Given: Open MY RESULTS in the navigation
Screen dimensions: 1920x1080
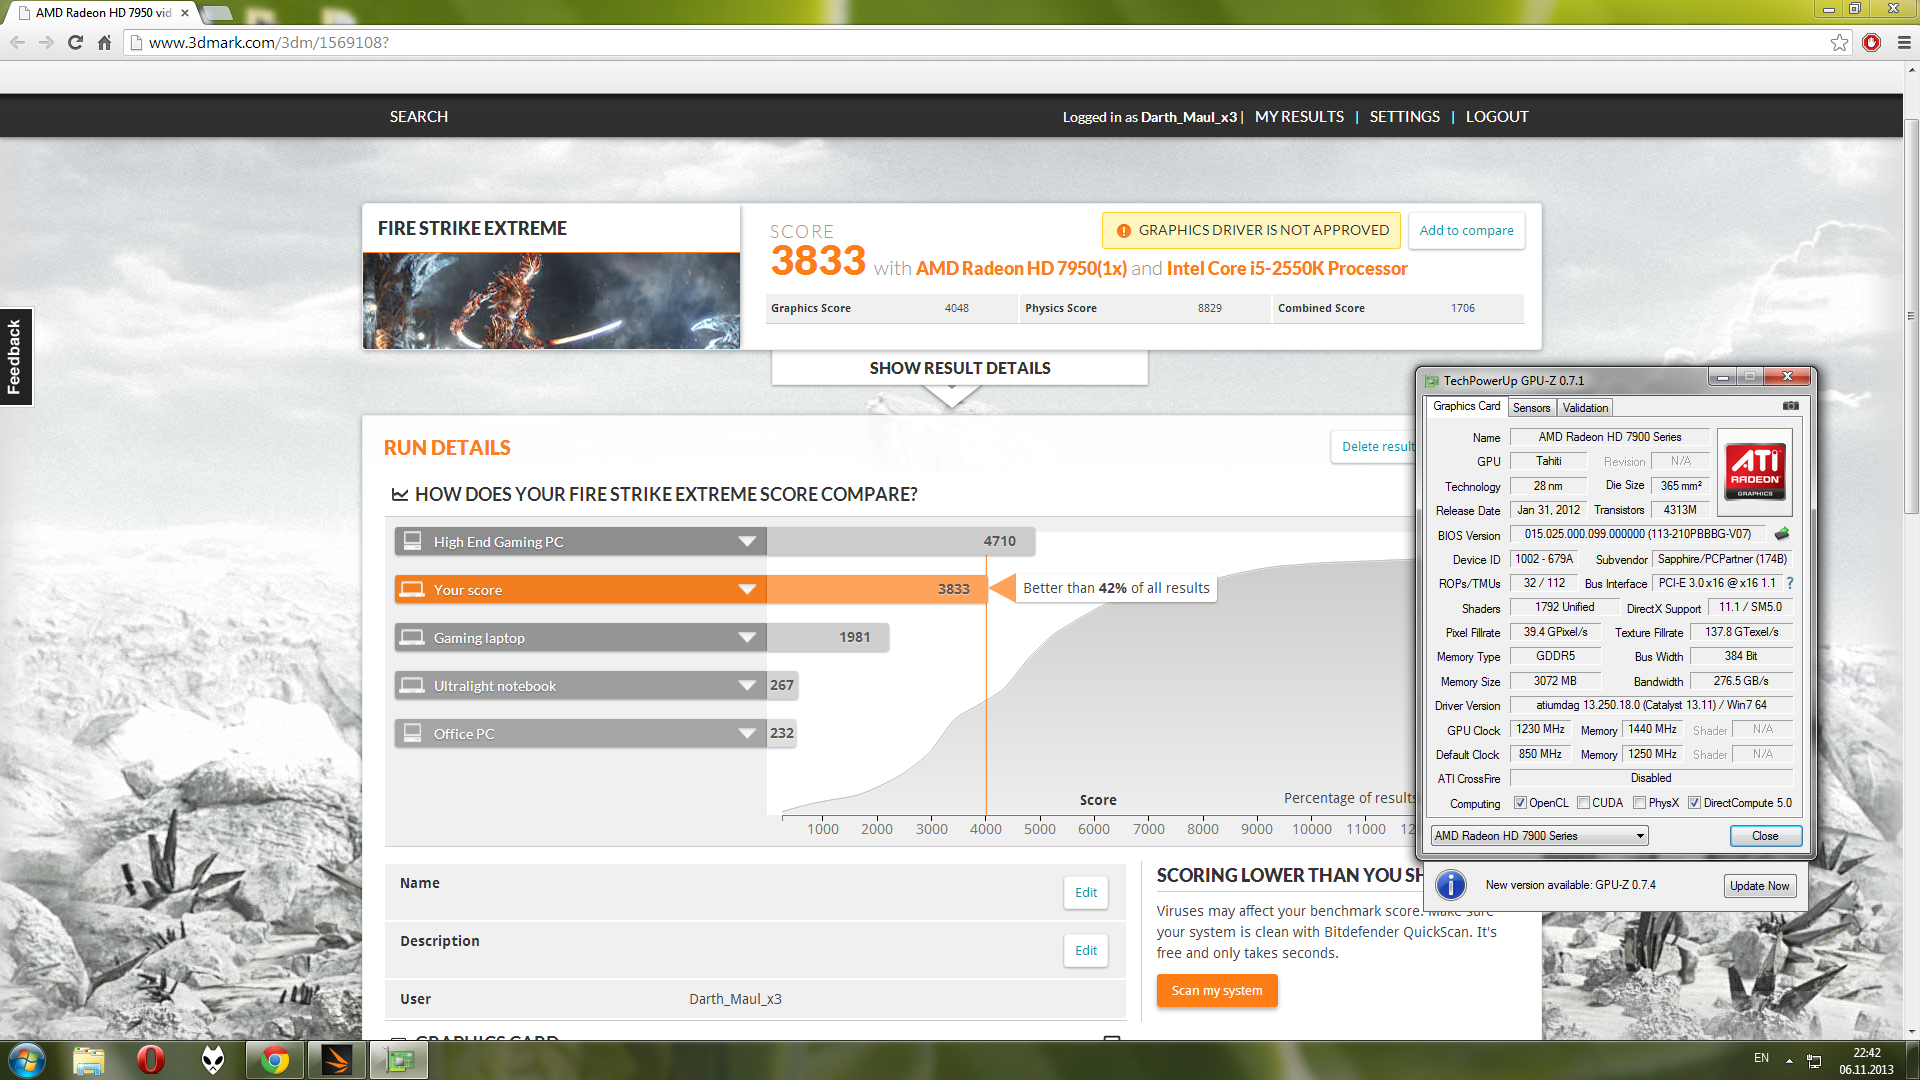Looking at the screenshot, I should [x=1299, y=117].
